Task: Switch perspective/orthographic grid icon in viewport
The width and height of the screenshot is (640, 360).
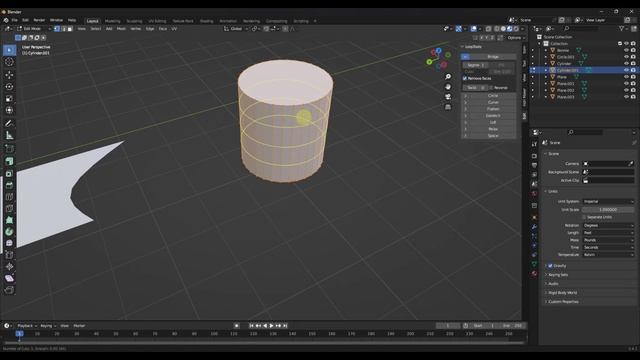Action: [448, 107]
